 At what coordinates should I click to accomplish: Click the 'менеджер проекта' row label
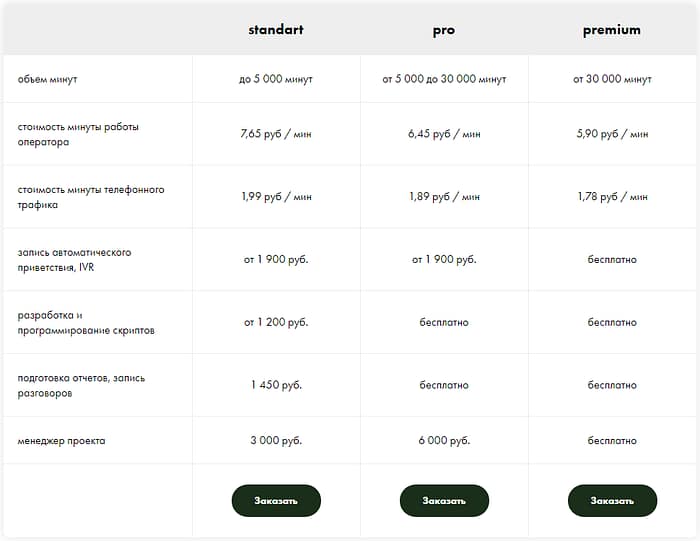(x=61, y=441)
